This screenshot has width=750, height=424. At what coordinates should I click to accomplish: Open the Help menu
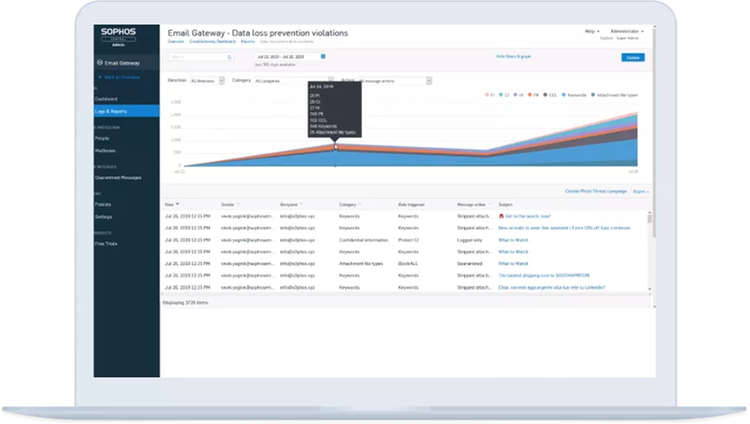pyautogui.click(x=592, y=31)
